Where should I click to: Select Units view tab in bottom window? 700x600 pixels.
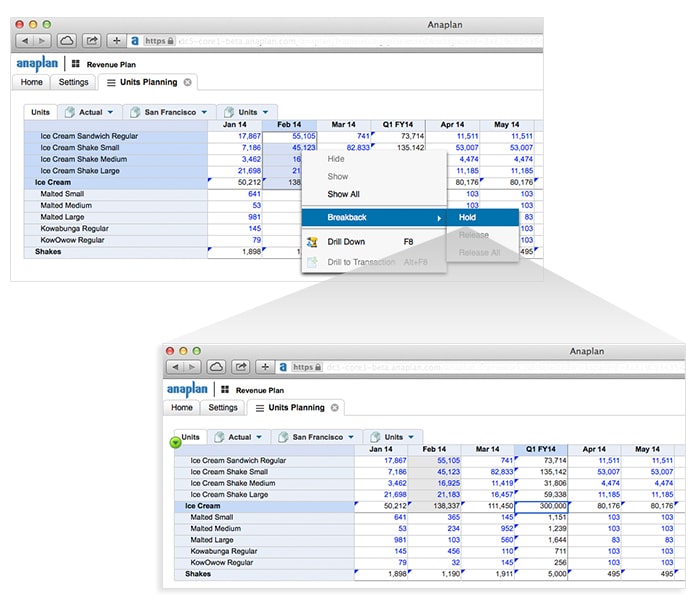click(190, 437)
